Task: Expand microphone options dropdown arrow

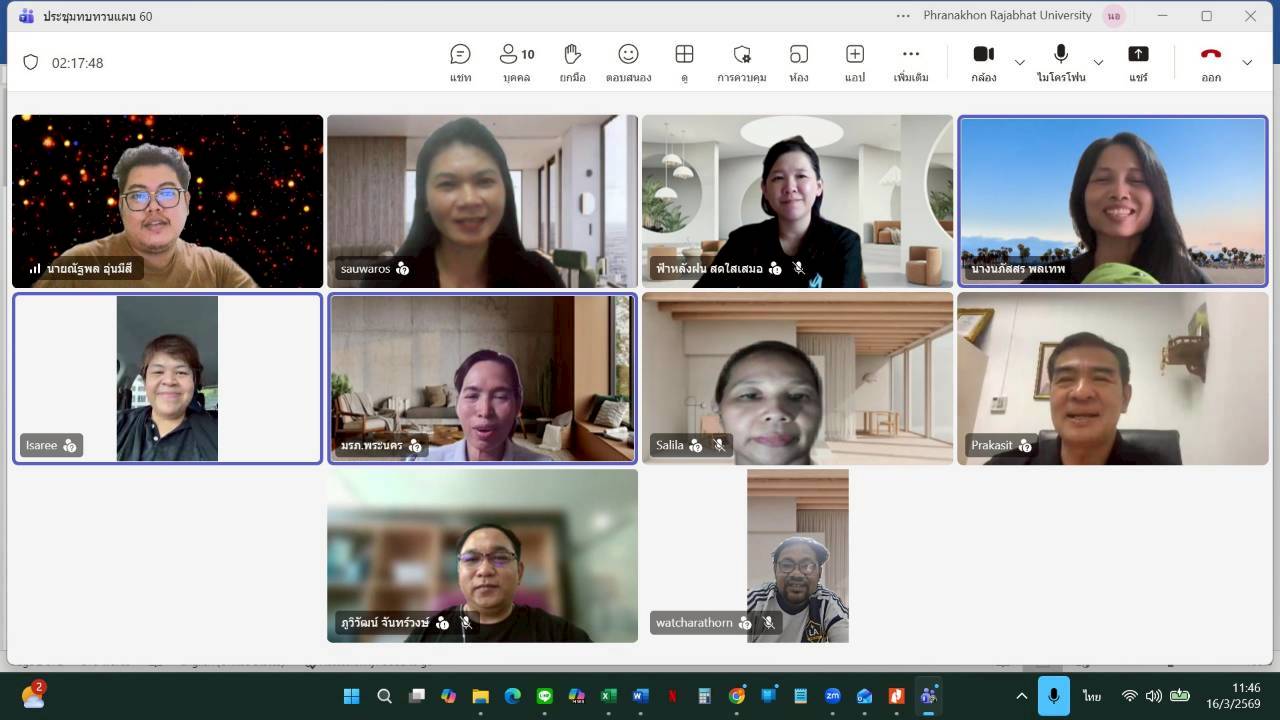Action: (x=1098, y=63)
